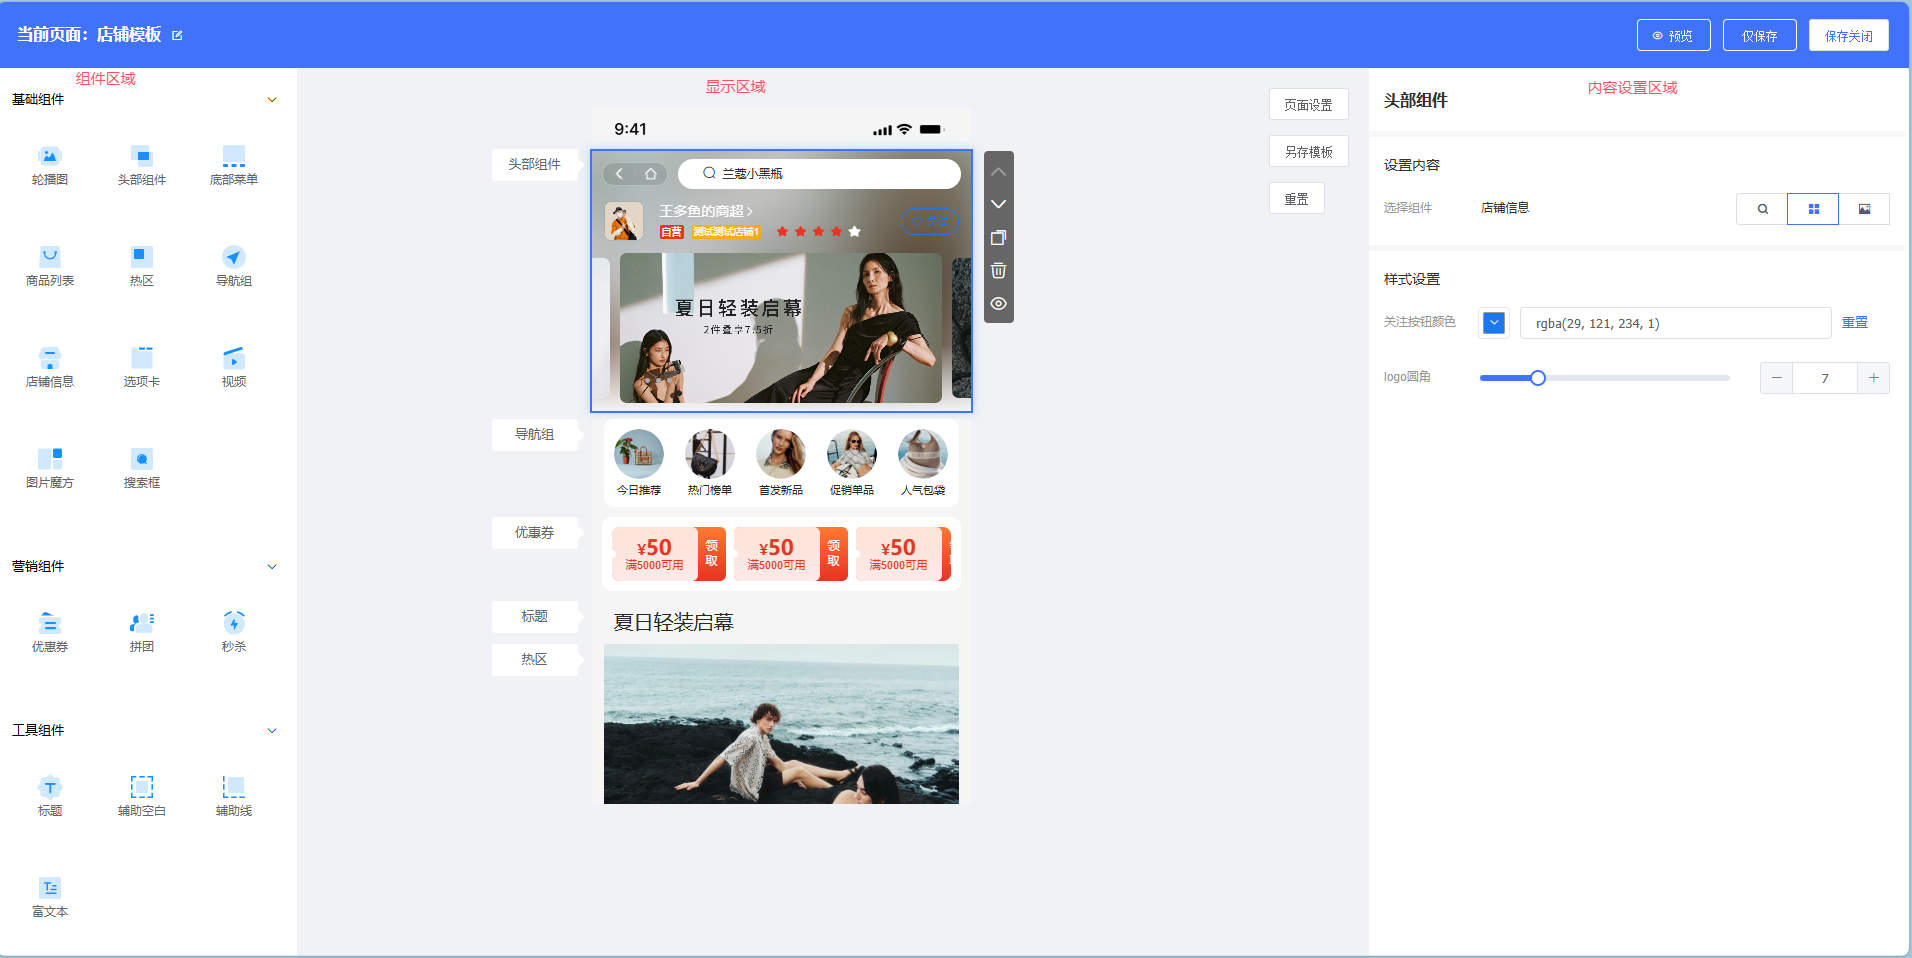Click the logo圆角 slider handle
The width and height of the screenshot is (1912, 958).
coord(1538,378)
